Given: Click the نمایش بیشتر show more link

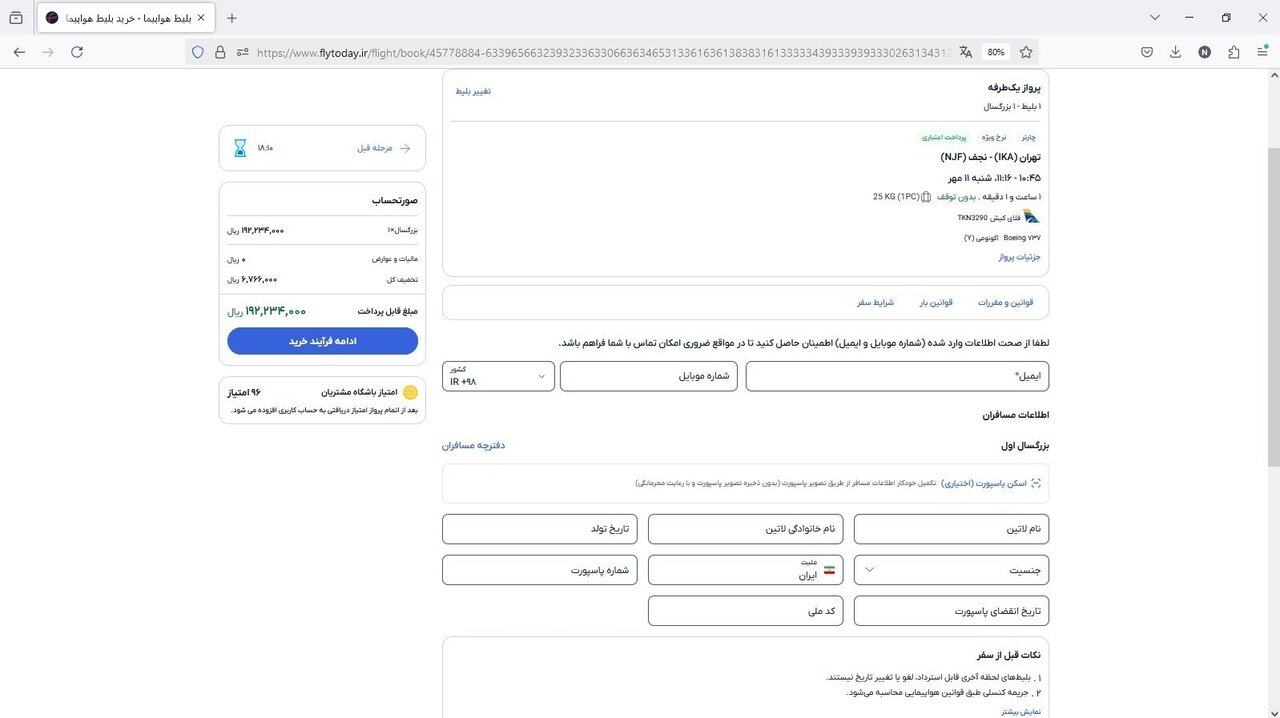Looking at the screenshot, I should [1021, 711].
